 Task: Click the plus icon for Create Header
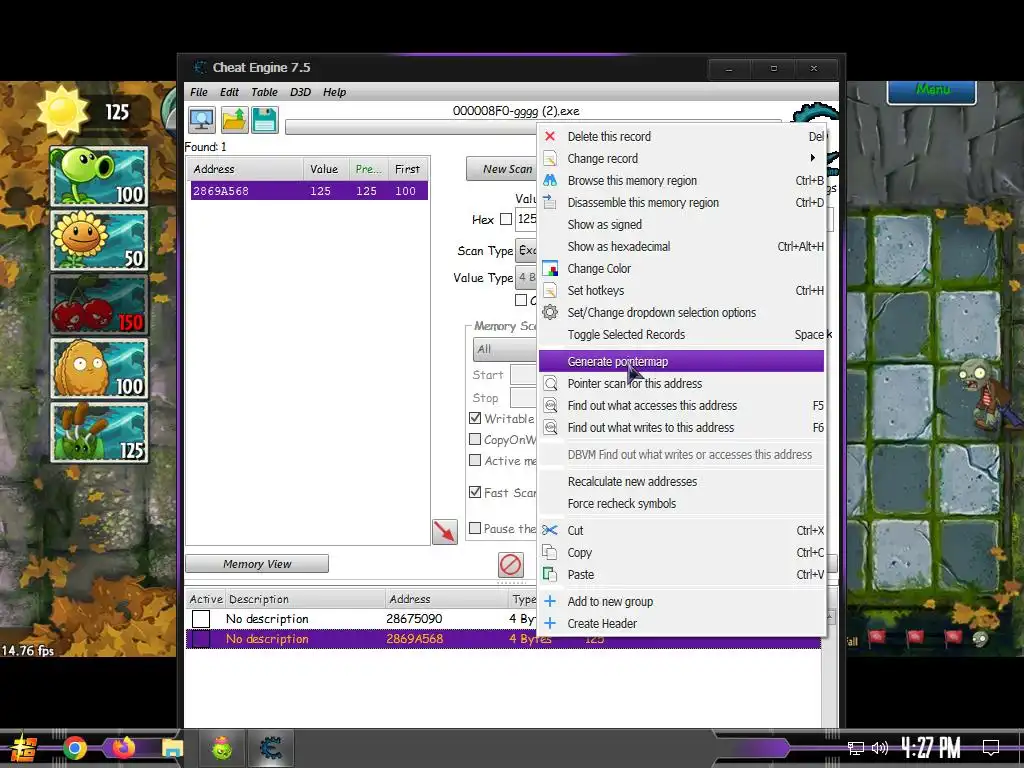[x=550, y=623]
